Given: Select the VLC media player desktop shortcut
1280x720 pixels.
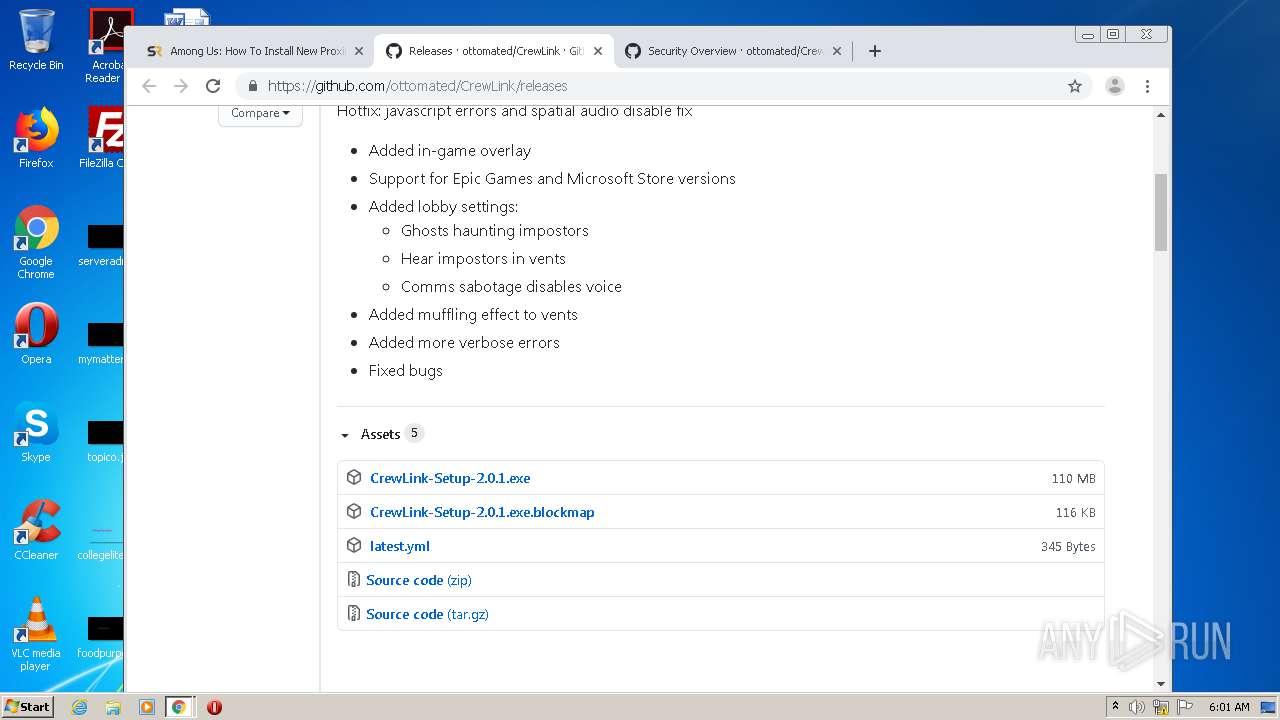Looking at the screenshot, I should pyautogui.click(x=36, y=634).
